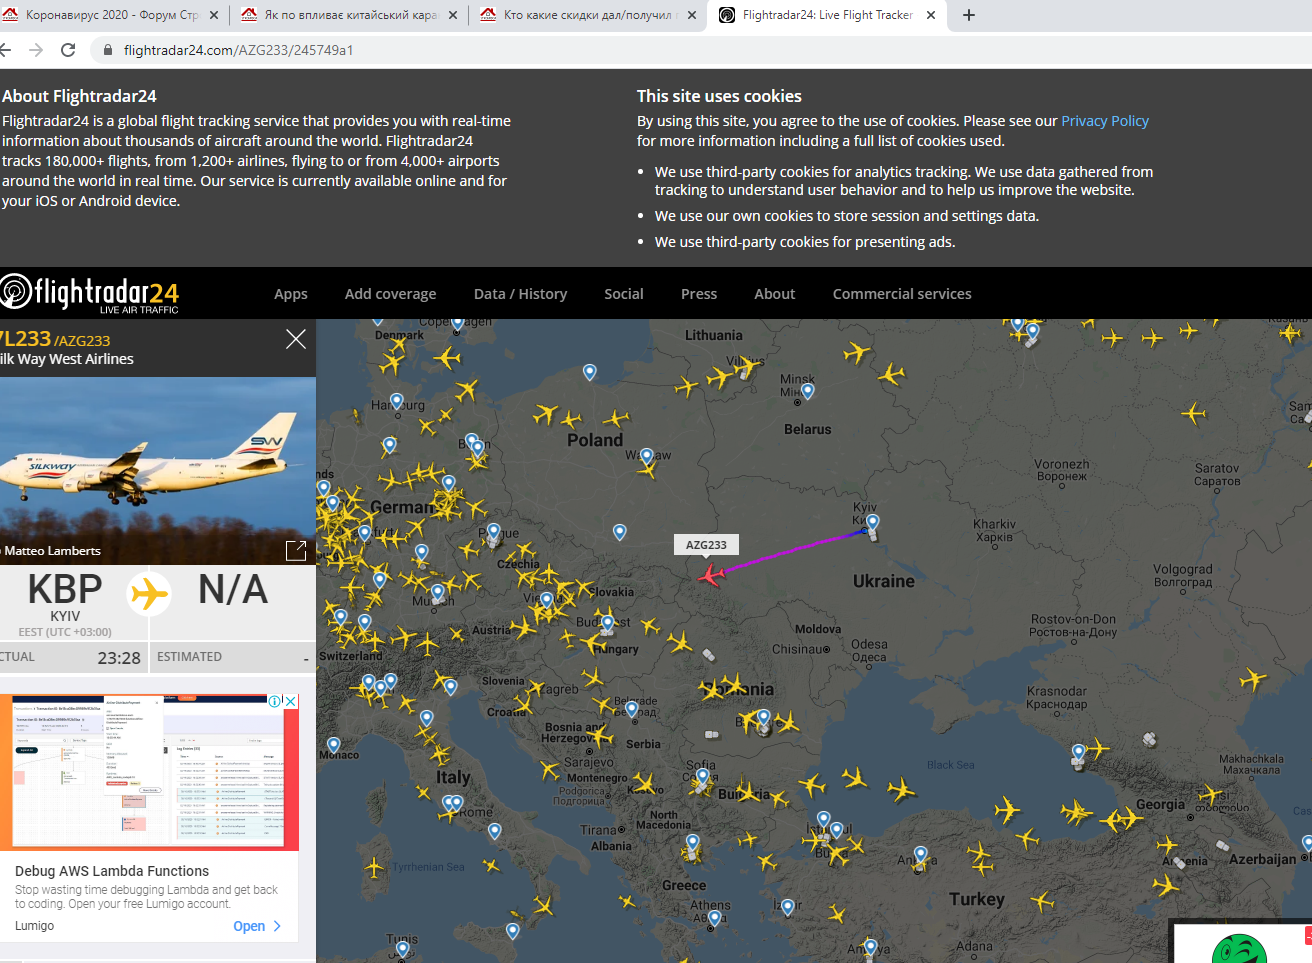The image size is (1312, 963).
Task: Click the airport pin near Monaco
Action: 334,745
